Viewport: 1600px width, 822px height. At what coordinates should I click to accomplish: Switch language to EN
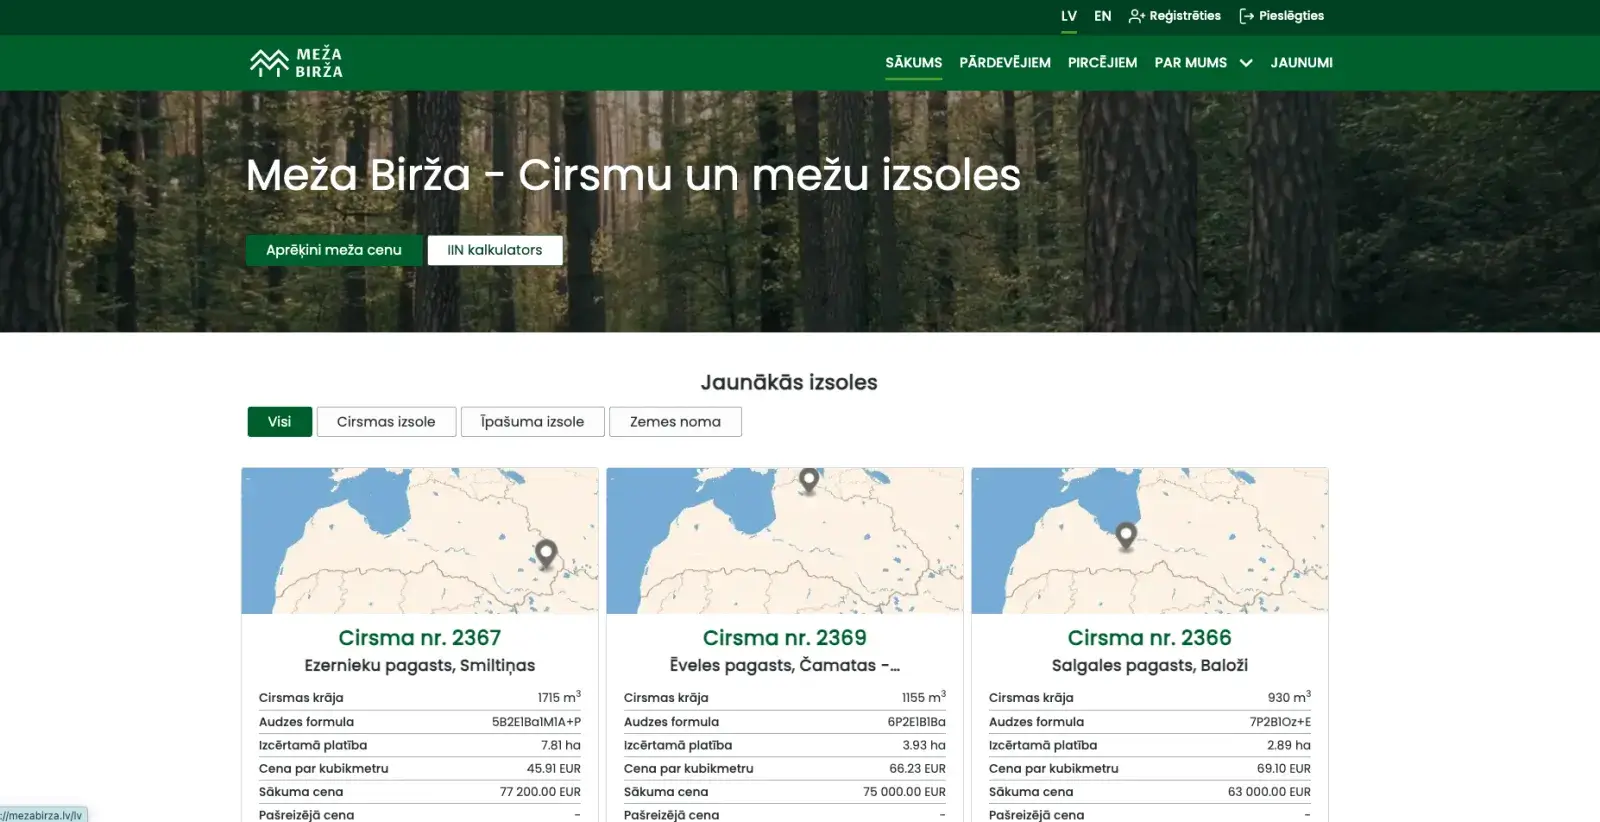(1102, 16)
